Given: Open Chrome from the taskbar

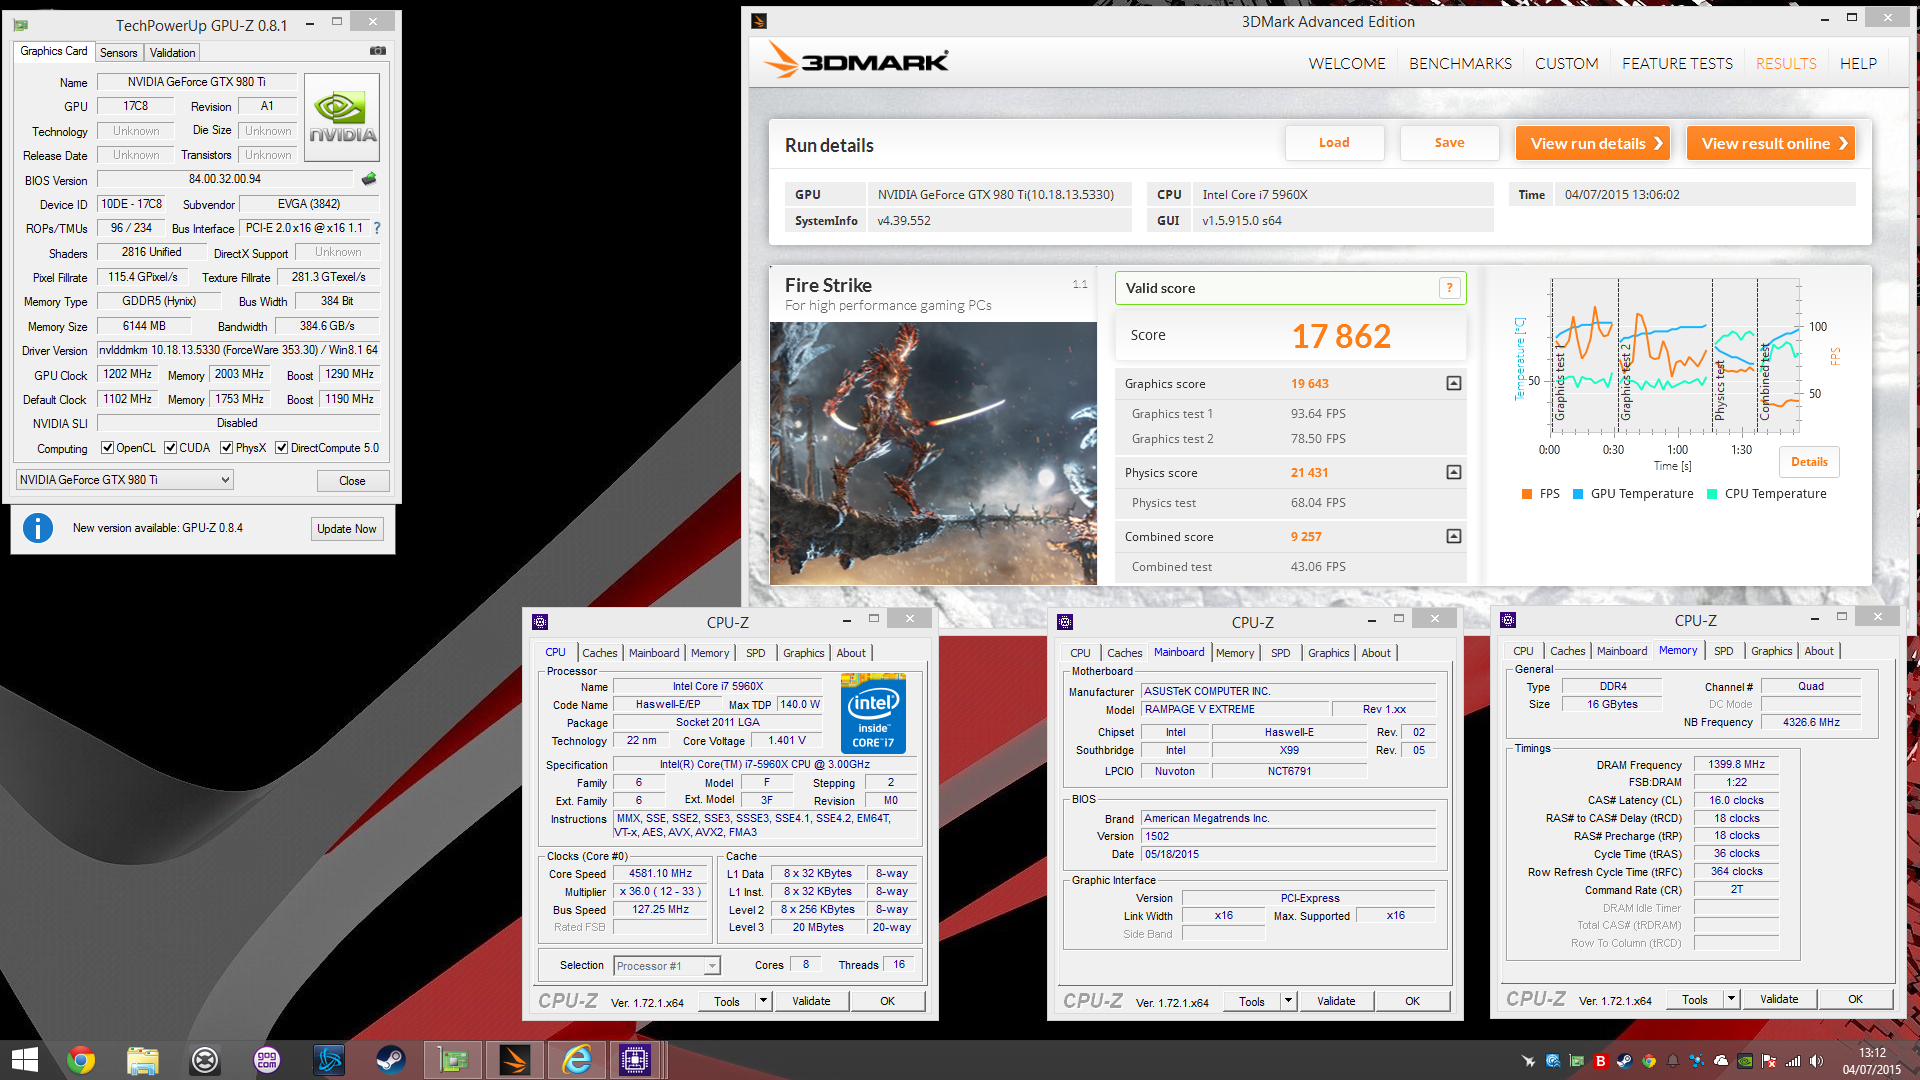Looking at the screenshot, I should (81, 1060).
